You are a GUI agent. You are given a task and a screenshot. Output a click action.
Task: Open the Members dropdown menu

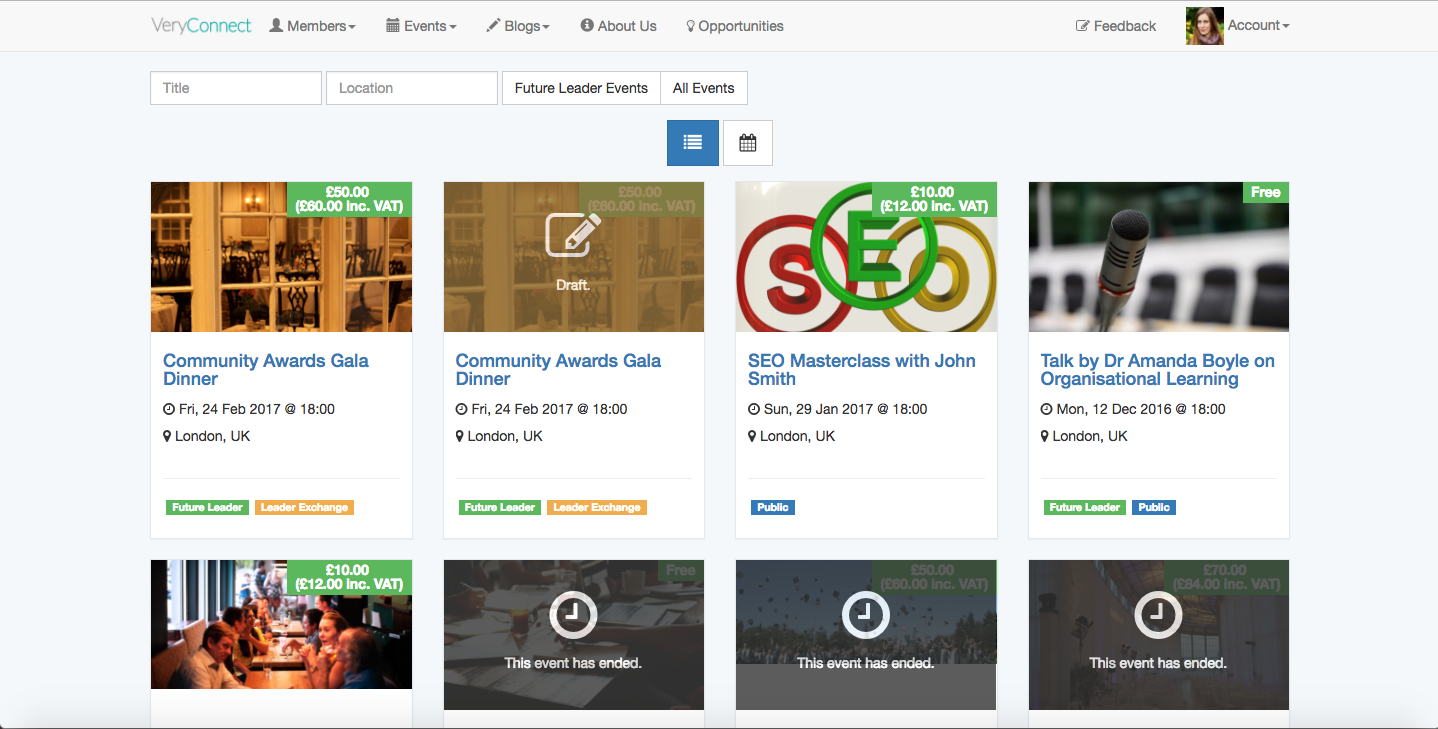[312, 26]
